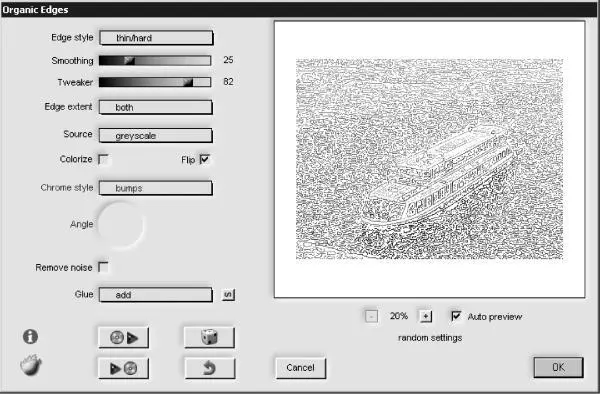Open the Source greyscale dropdown
The width and height of the screenshot is (600, 394).
155,135
